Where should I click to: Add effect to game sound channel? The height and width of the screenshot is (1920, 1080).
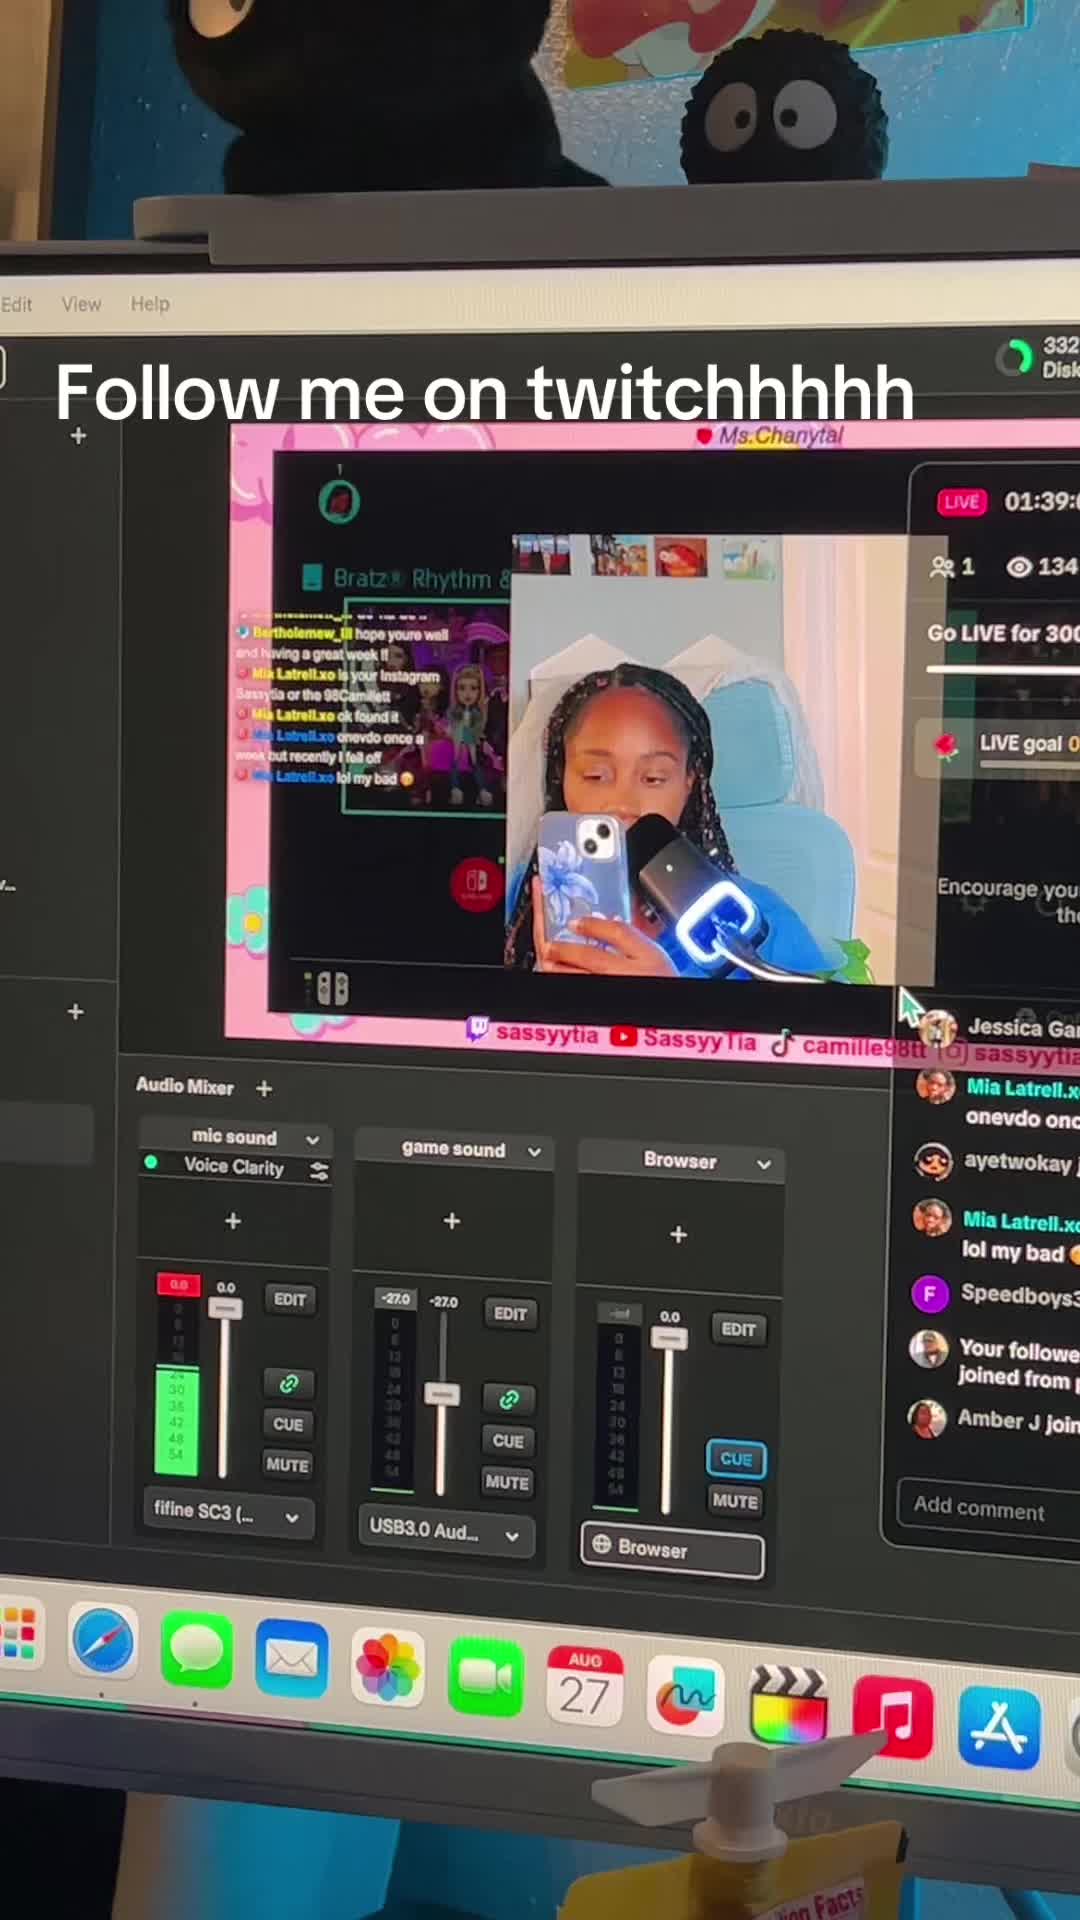(452, 1221)
